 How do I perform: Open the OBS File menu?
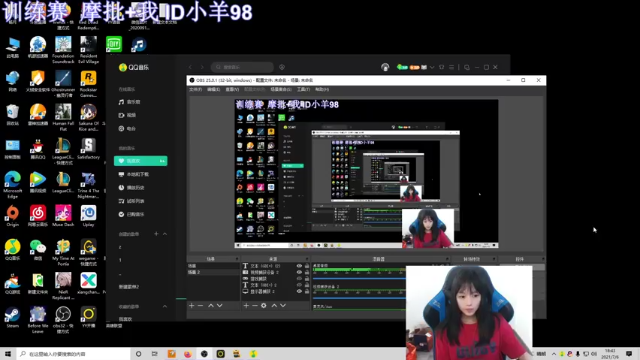pyautogui.click(x=196, y=89)
